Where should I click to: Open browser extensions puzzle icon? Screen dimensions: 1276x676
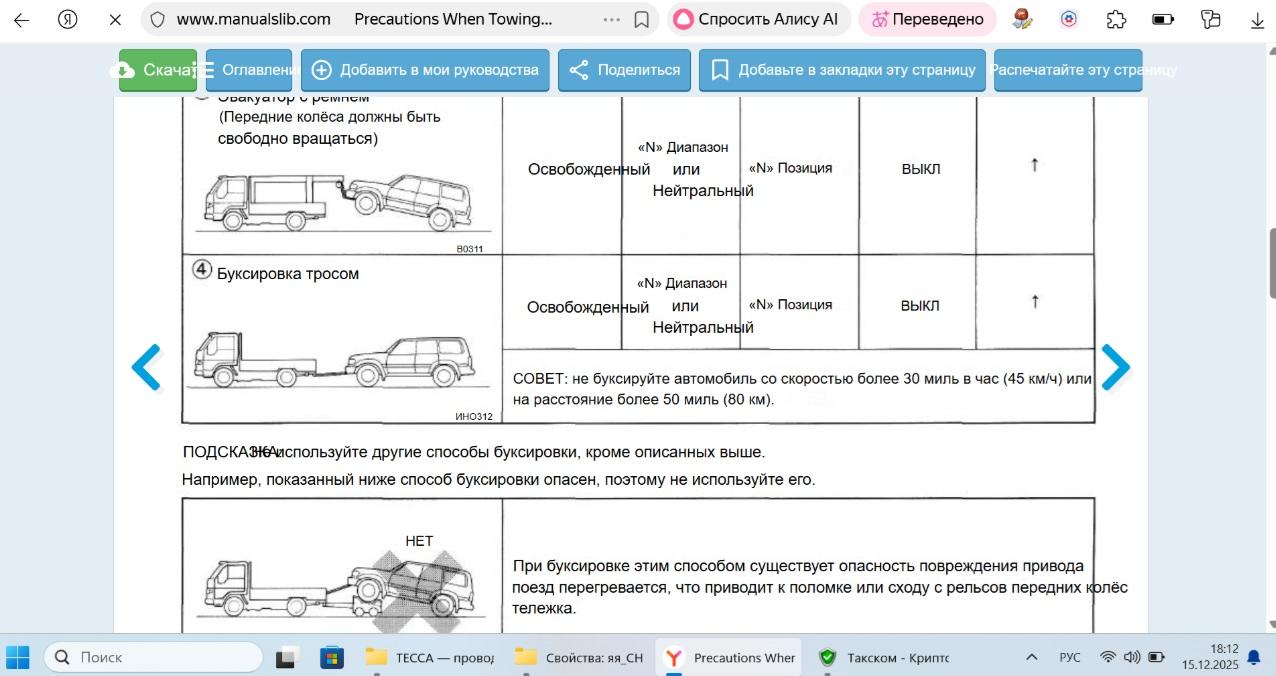pos(1116,19)
